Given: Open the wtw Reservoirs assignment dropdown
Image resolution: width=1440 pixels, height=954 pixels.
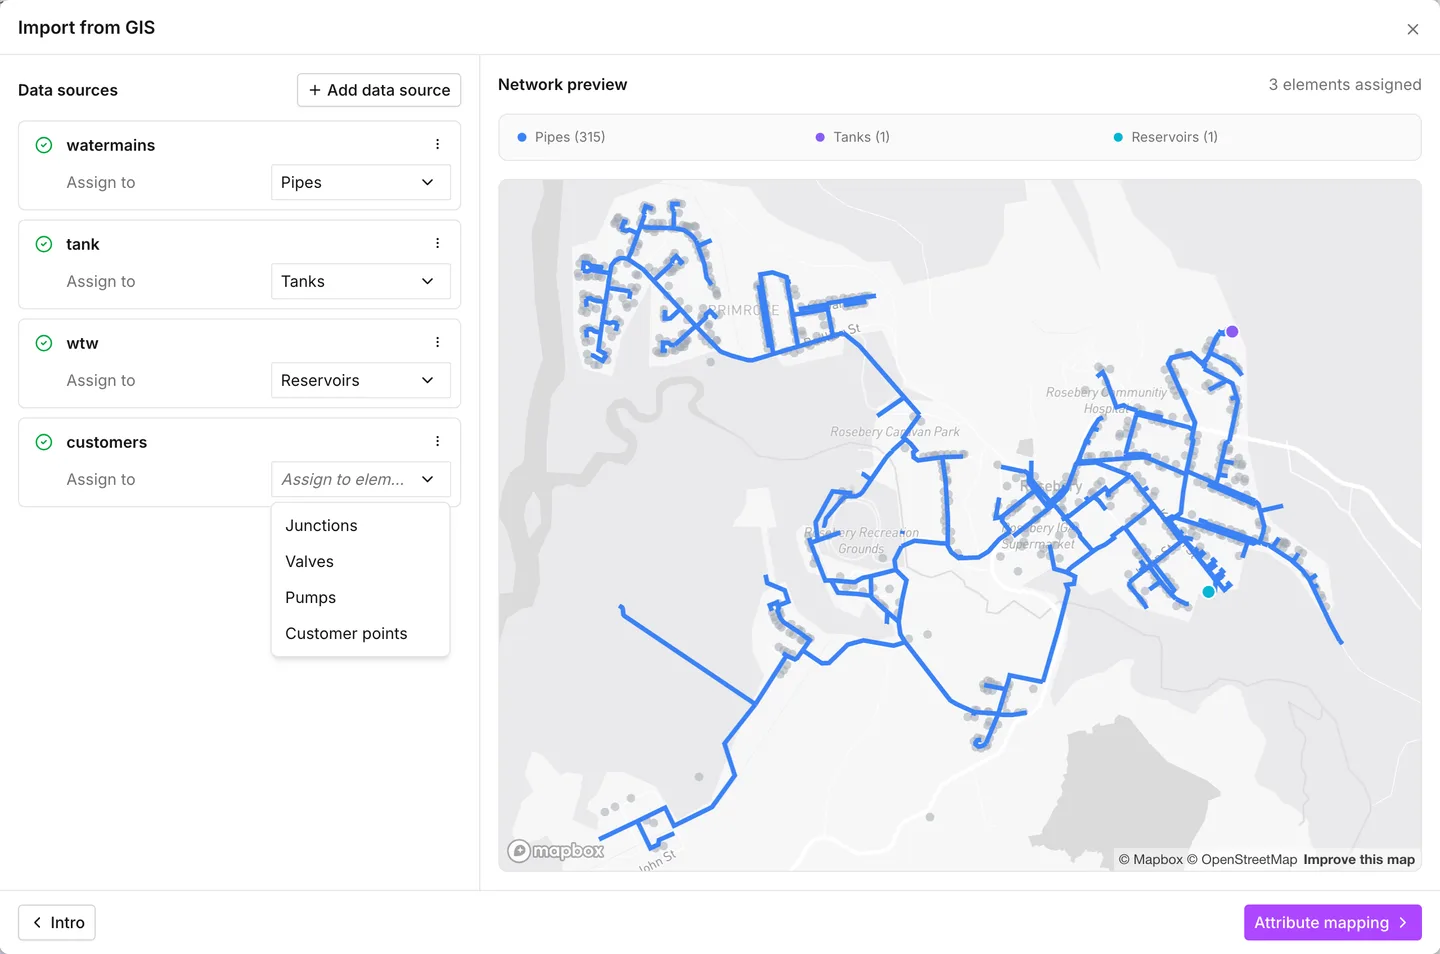Looking at the screenshot, I should 360,381.
